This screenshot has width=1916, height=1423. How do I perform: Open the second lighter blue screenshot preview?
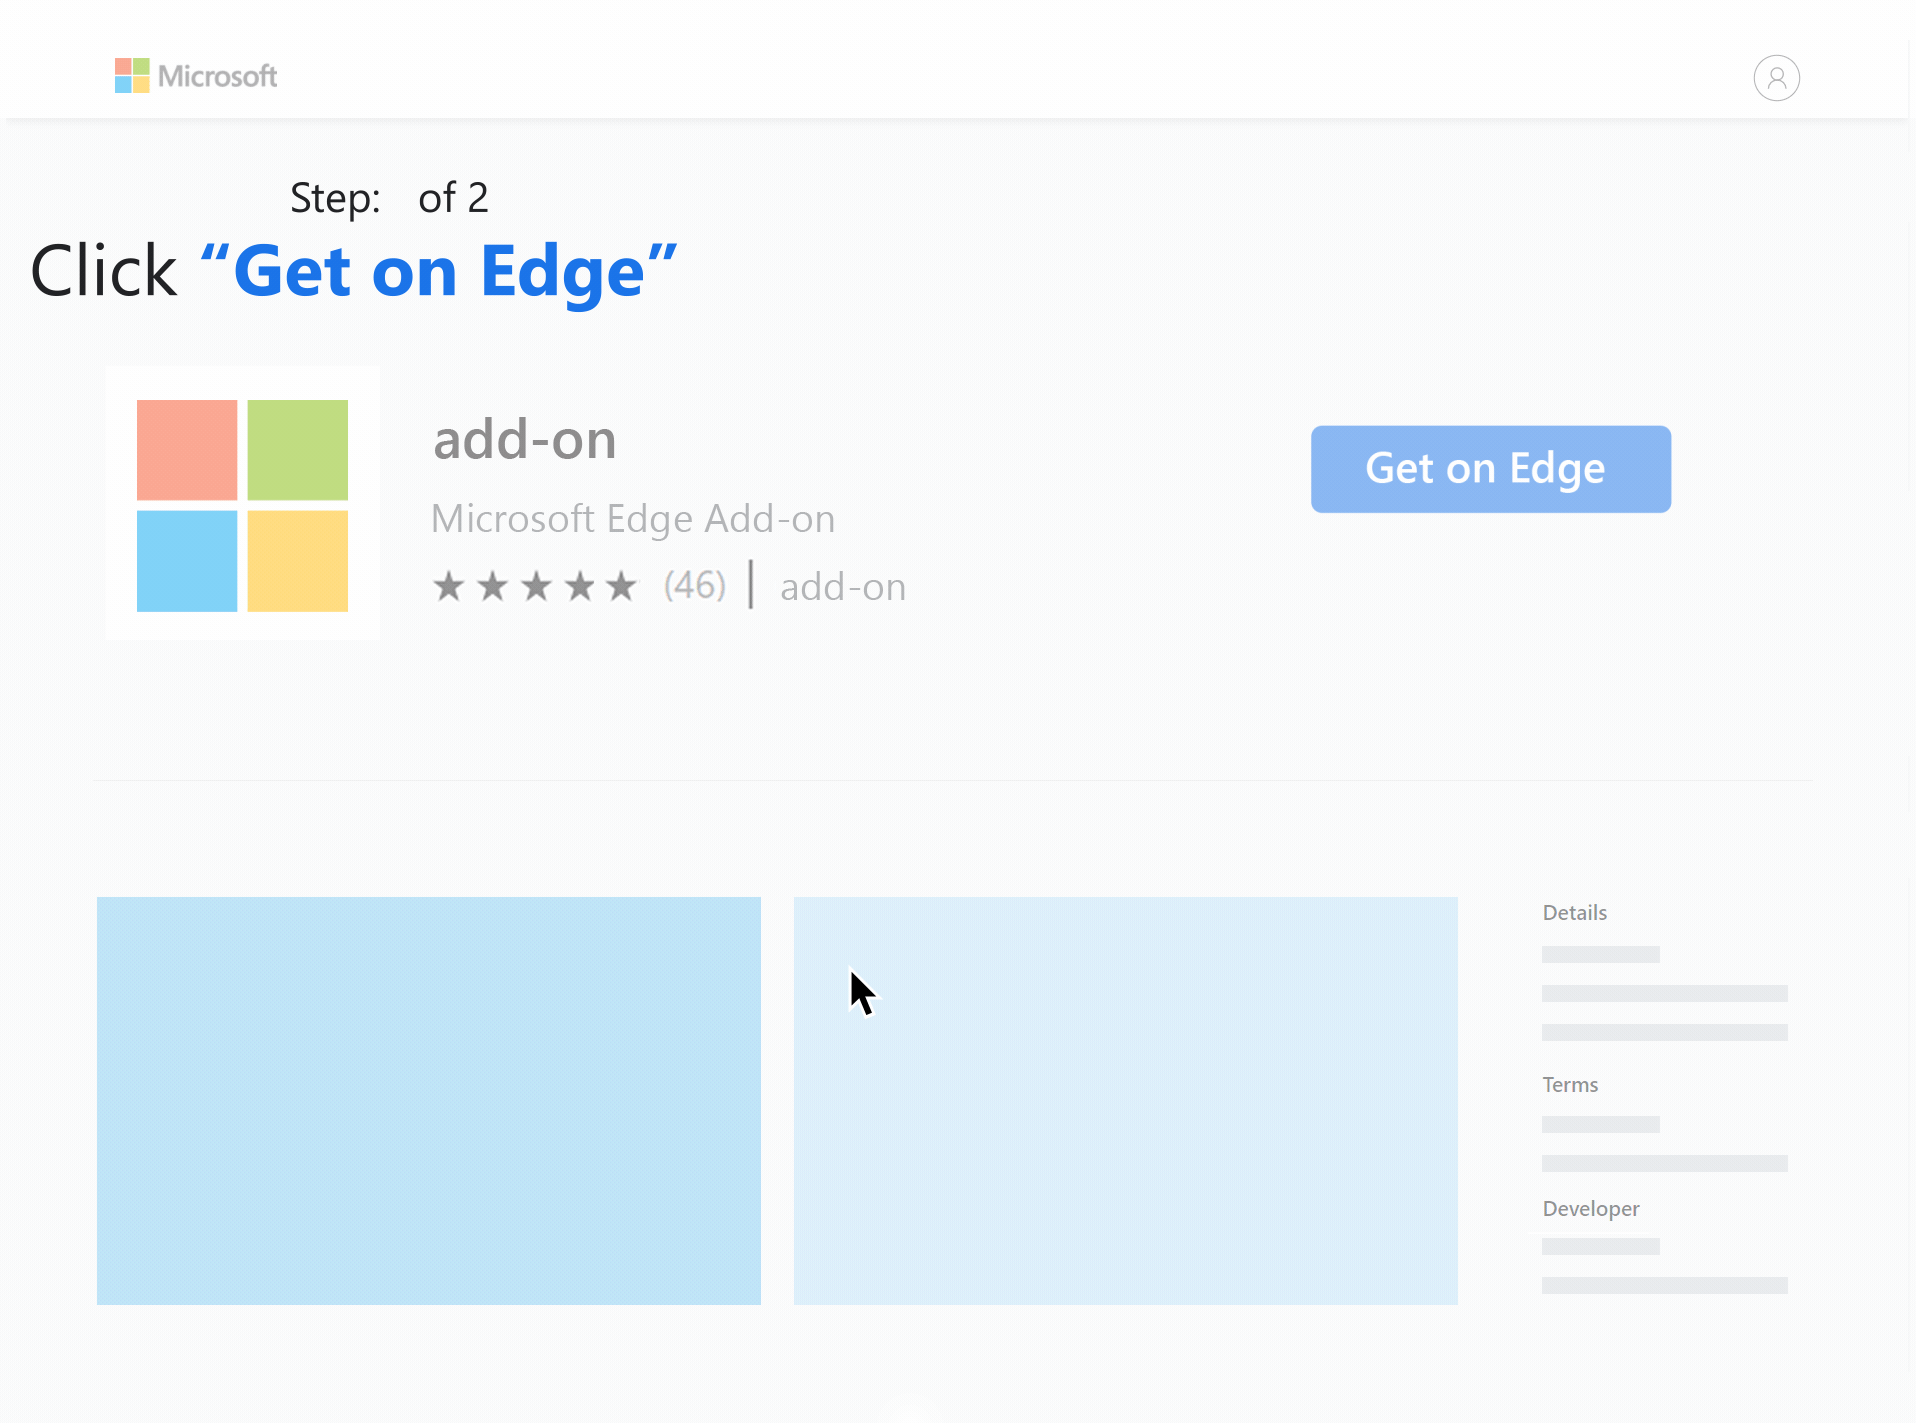click(1125, 1100)
